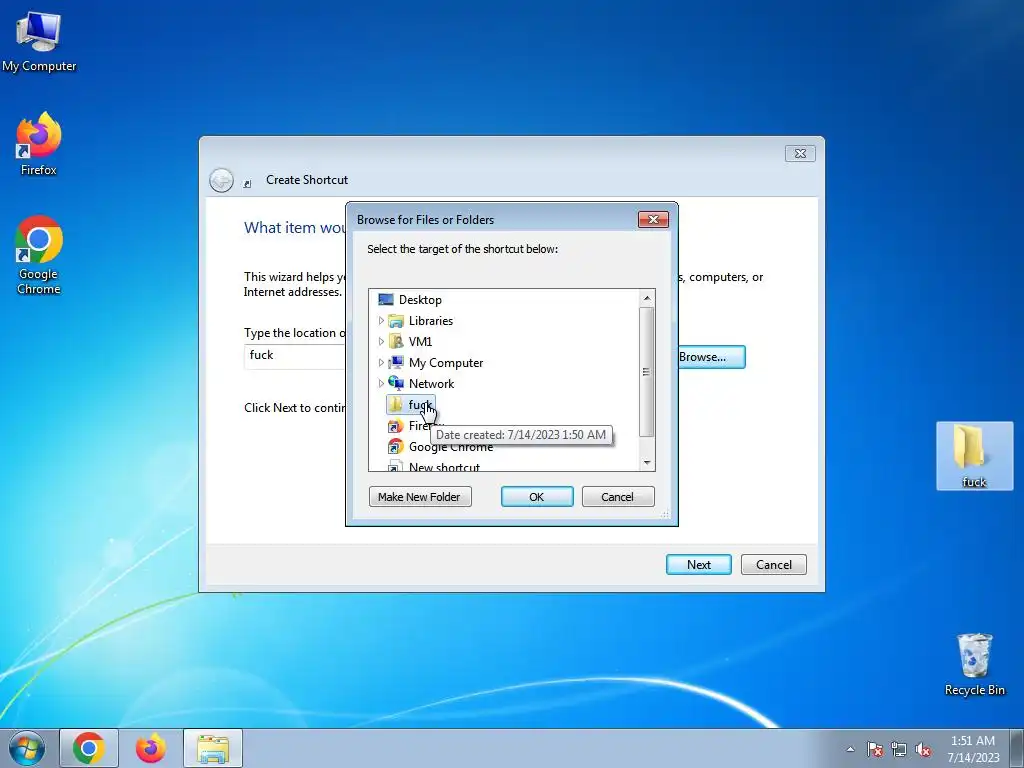1024x768 pixels.
Task: Expand the VM1 node arrow
Action: [x=381, y=342]
